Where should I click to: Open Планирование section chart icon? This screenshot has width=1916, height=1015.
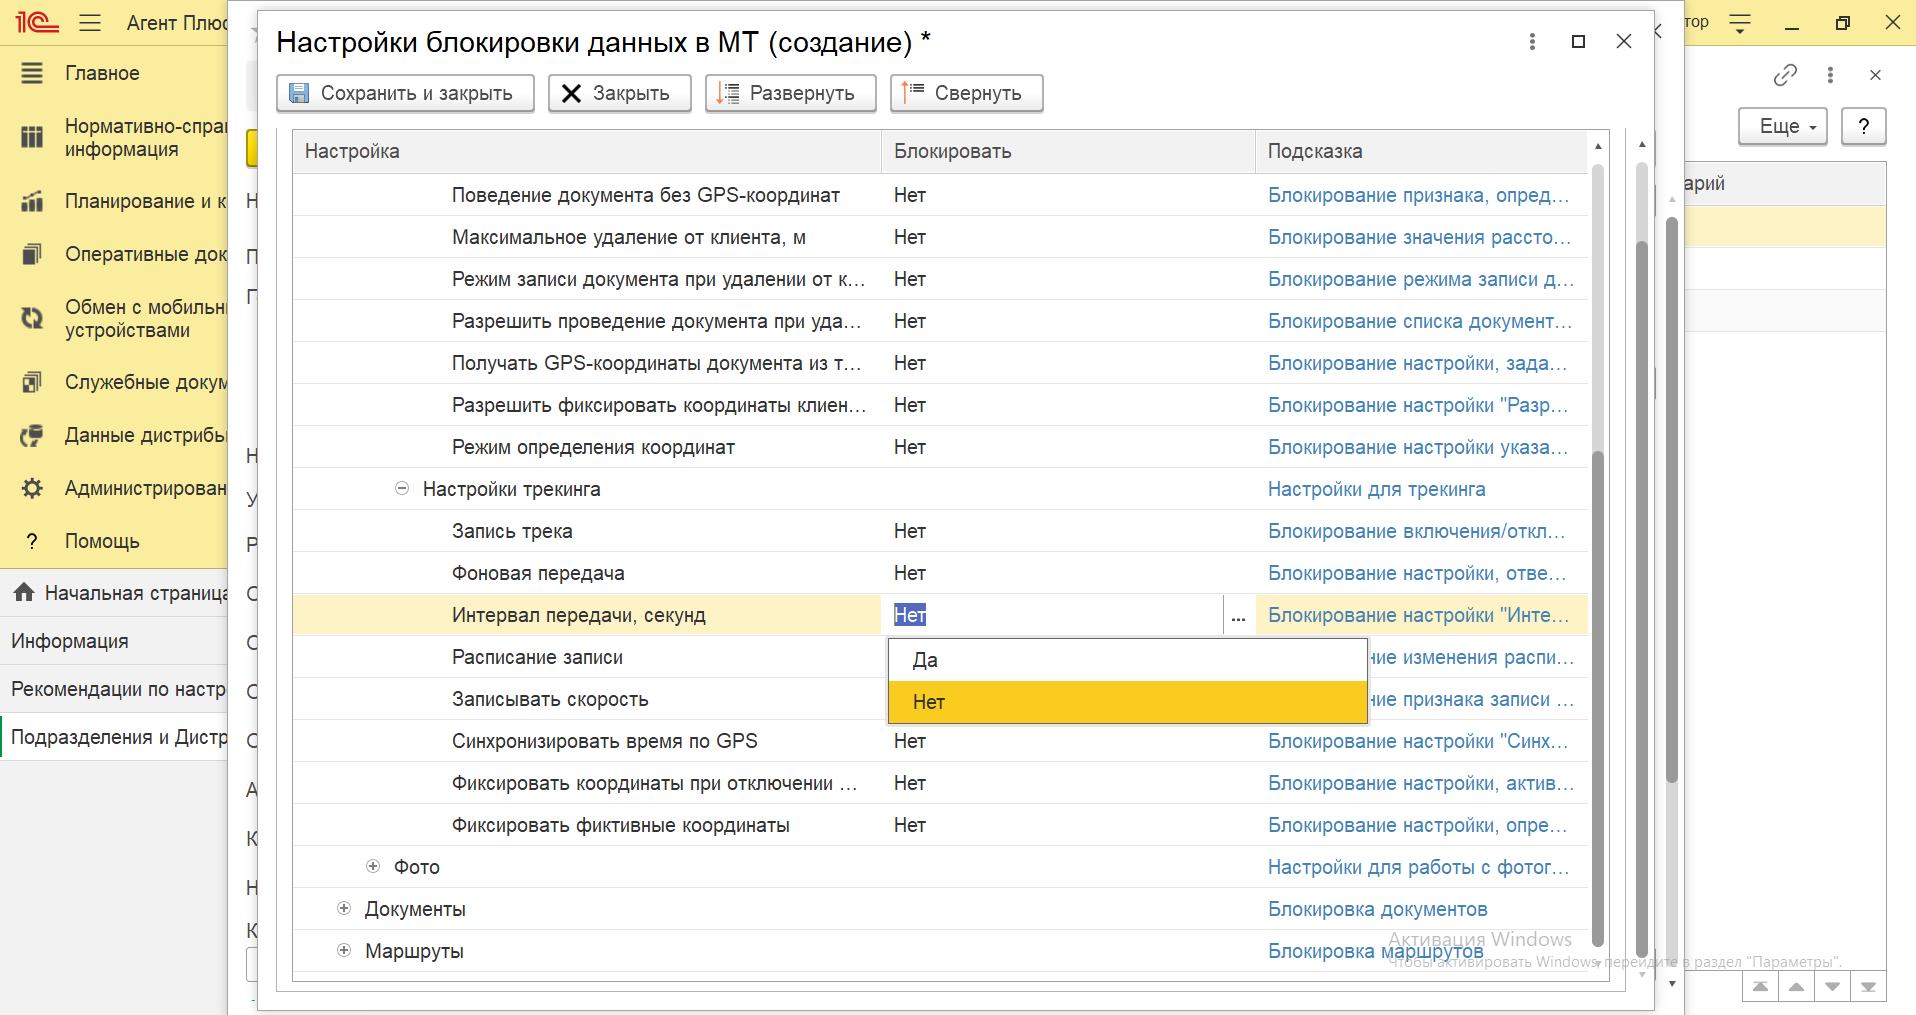click(32, 201)
